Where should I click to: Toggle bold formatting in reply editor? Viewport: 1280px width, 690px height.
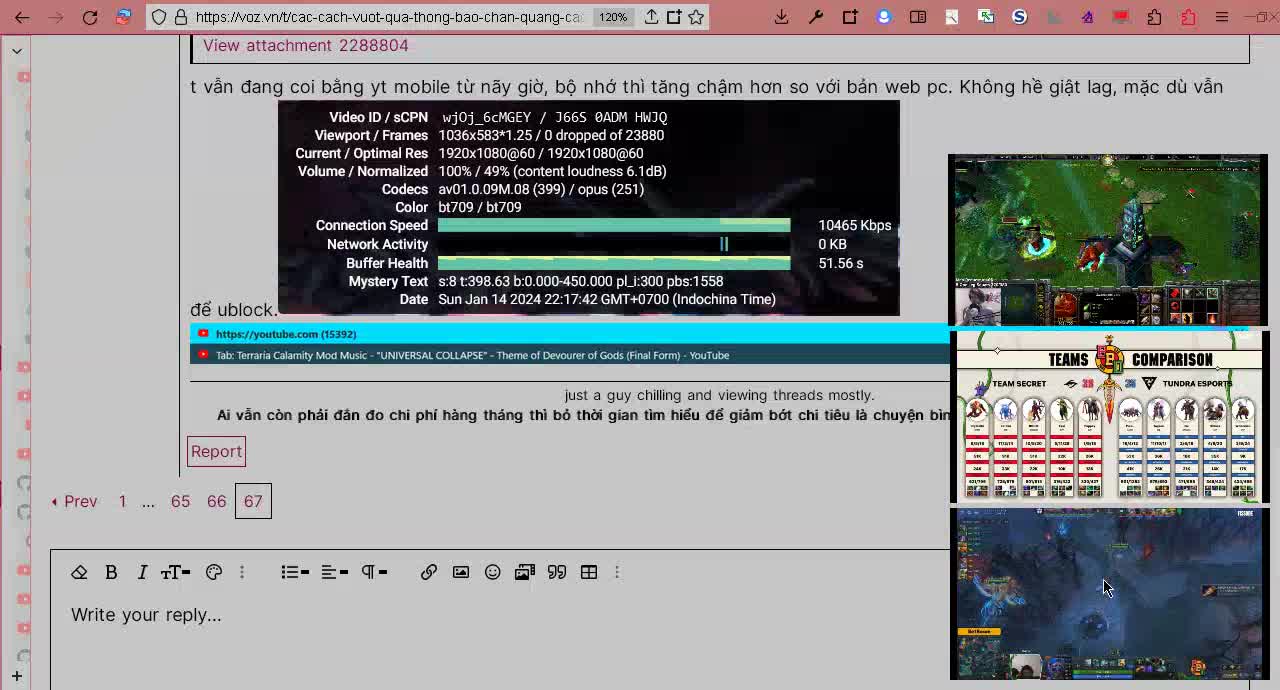pyautogui.click(x=111, y=572)
